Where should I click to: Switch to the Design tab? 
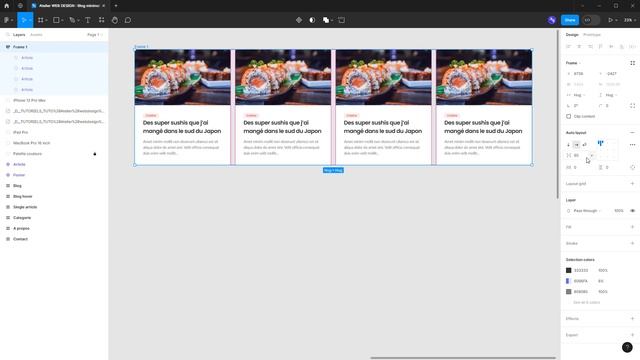(572, 35)
